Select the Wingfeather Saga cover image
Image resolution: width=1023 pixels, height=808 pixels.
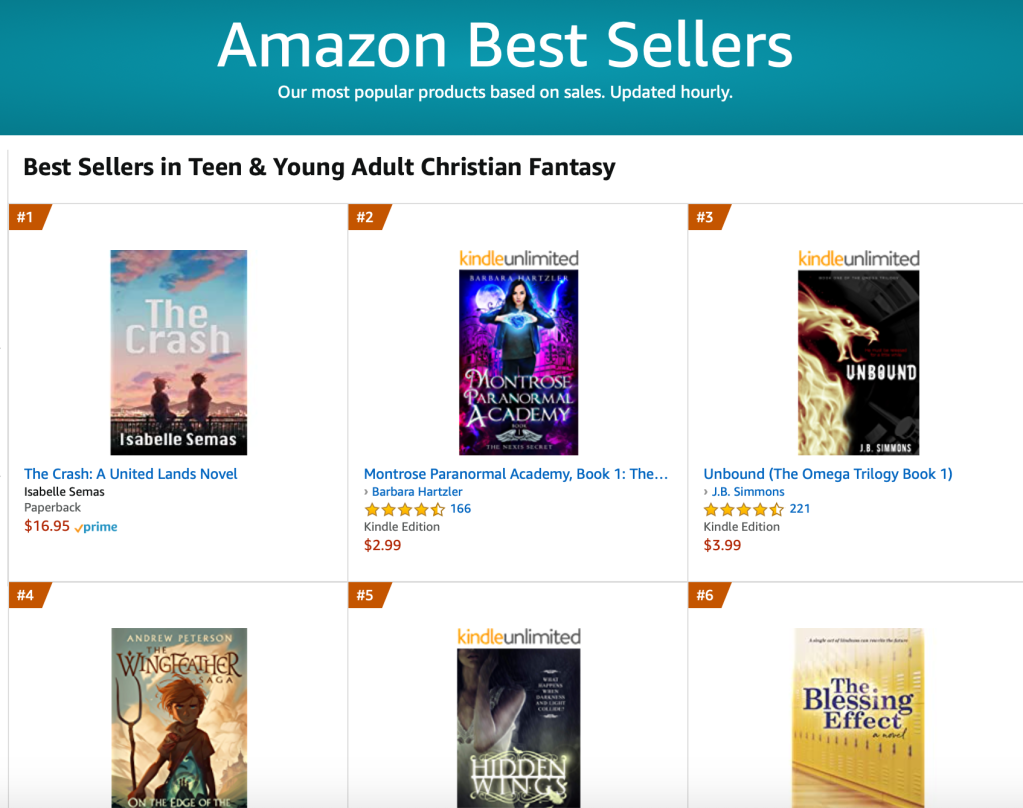point(178,717)
